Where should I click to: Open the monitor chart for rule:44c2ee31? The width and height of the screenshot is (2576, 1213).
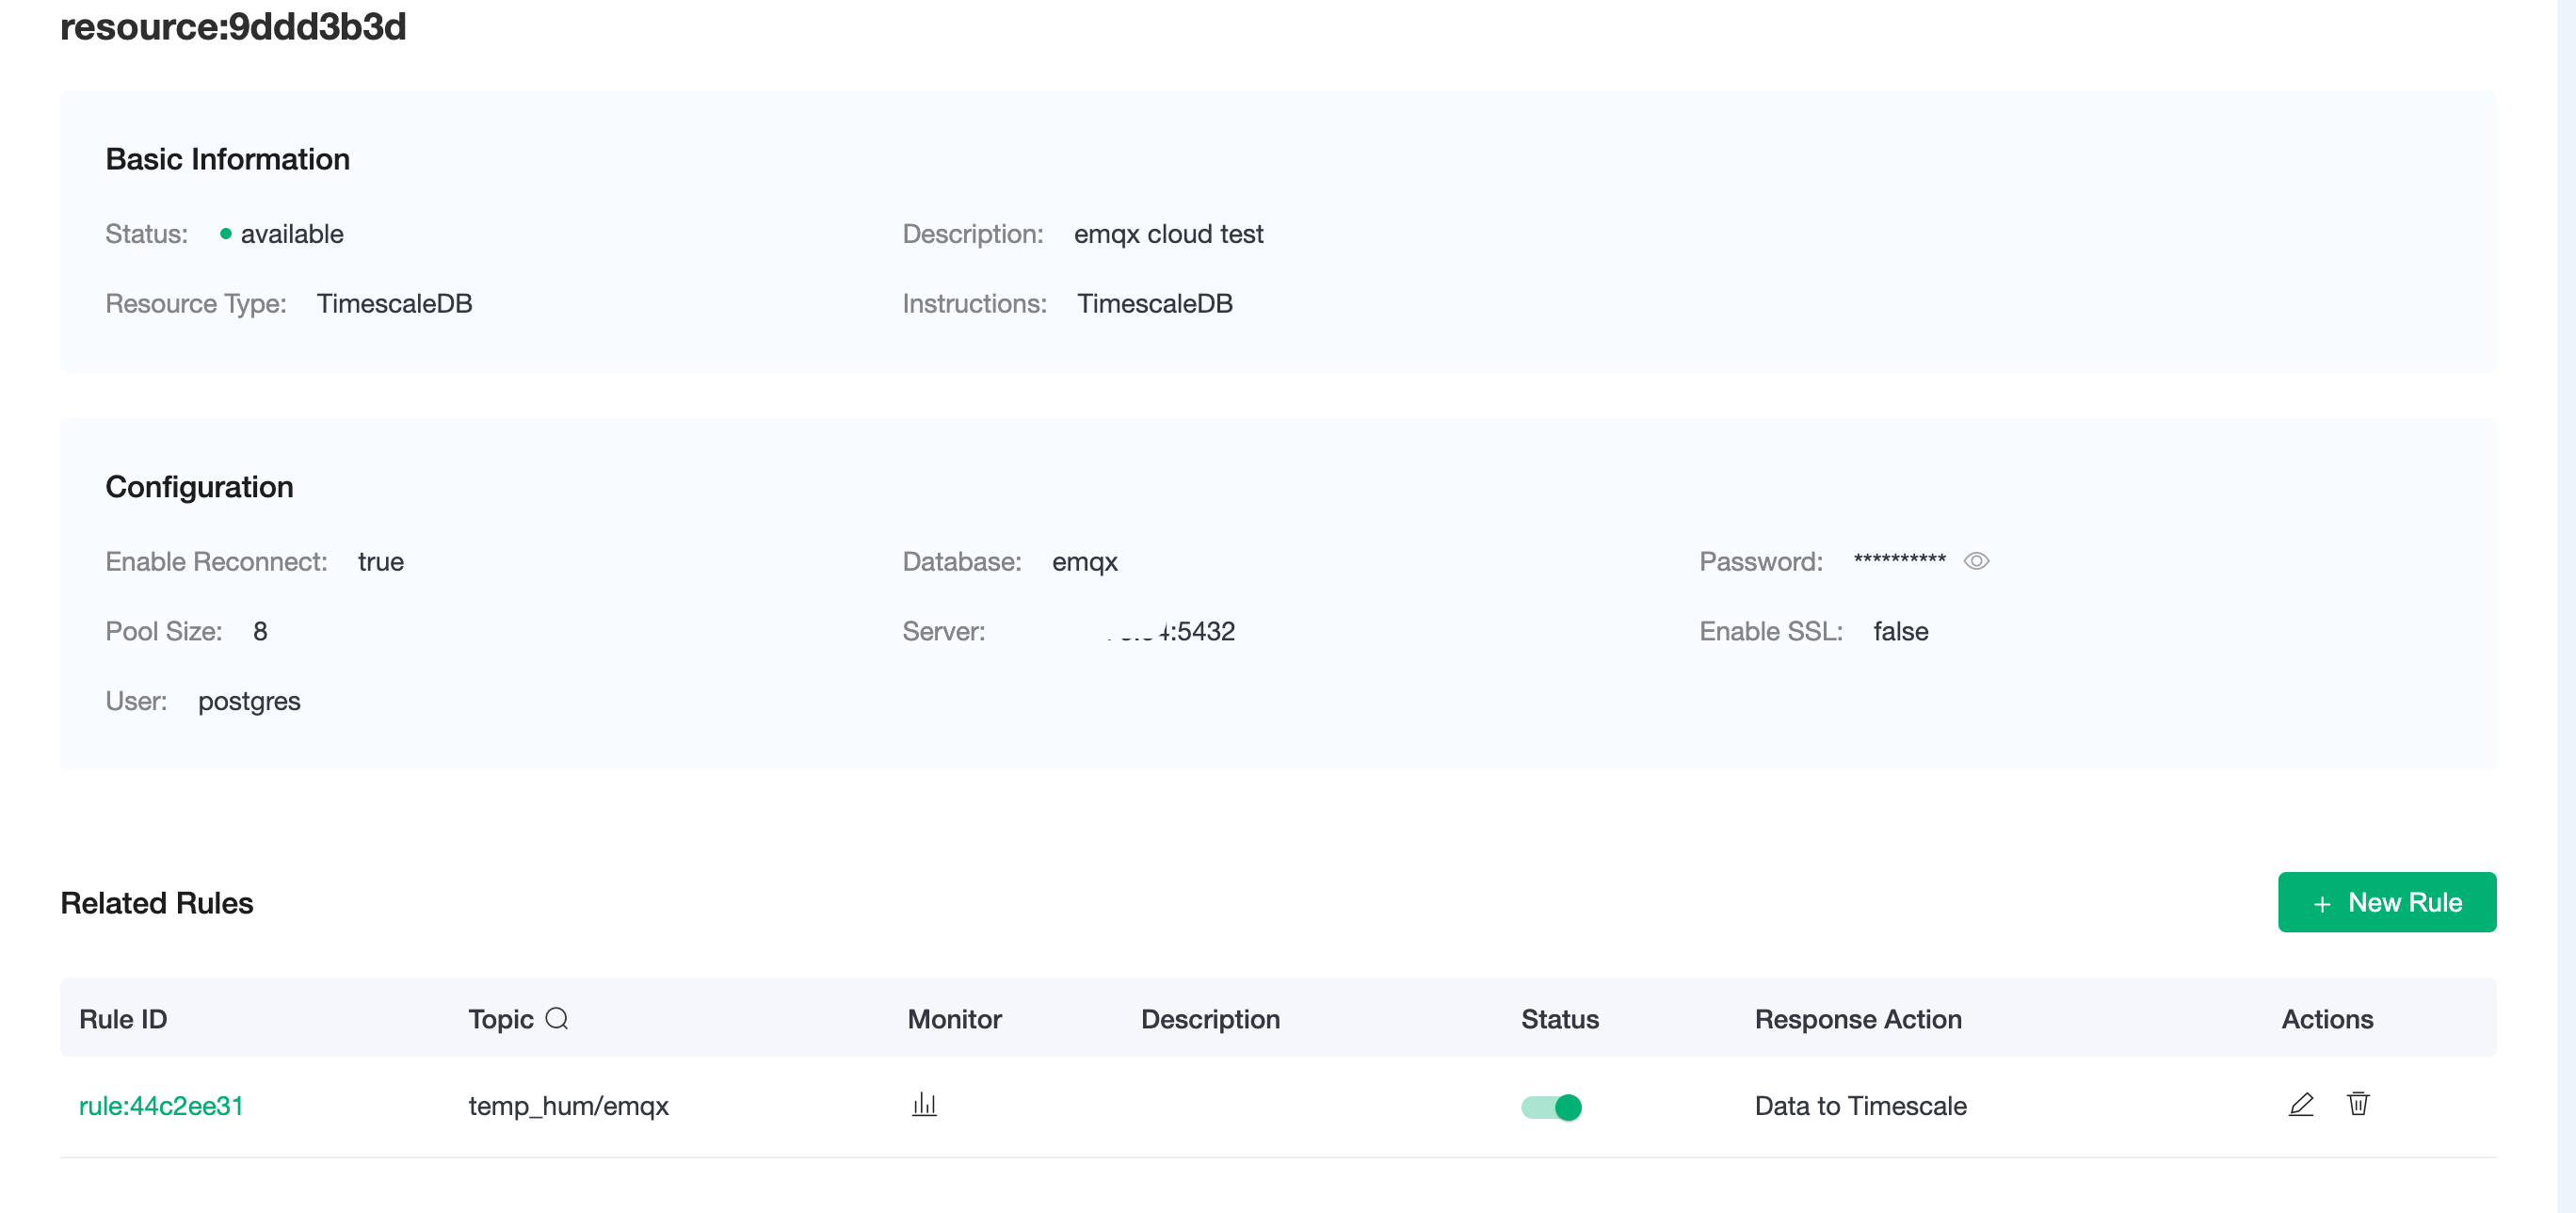[924, 1104]
